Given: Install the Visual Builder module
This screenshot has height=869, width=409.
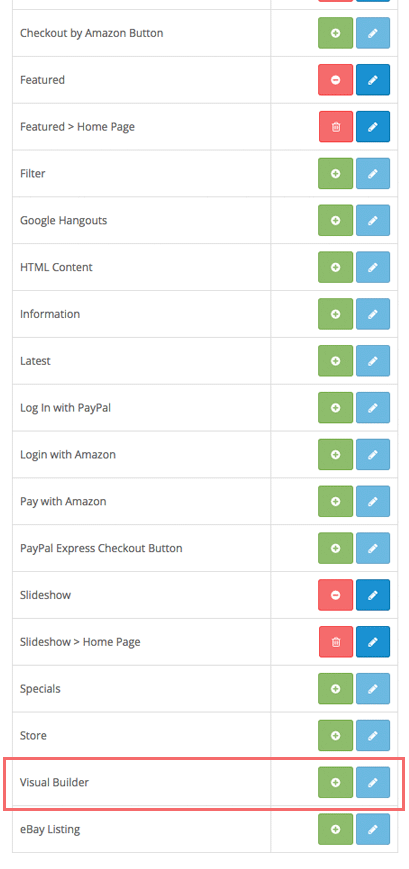Looking at the screenshot, I should click(x=335, y=783).
